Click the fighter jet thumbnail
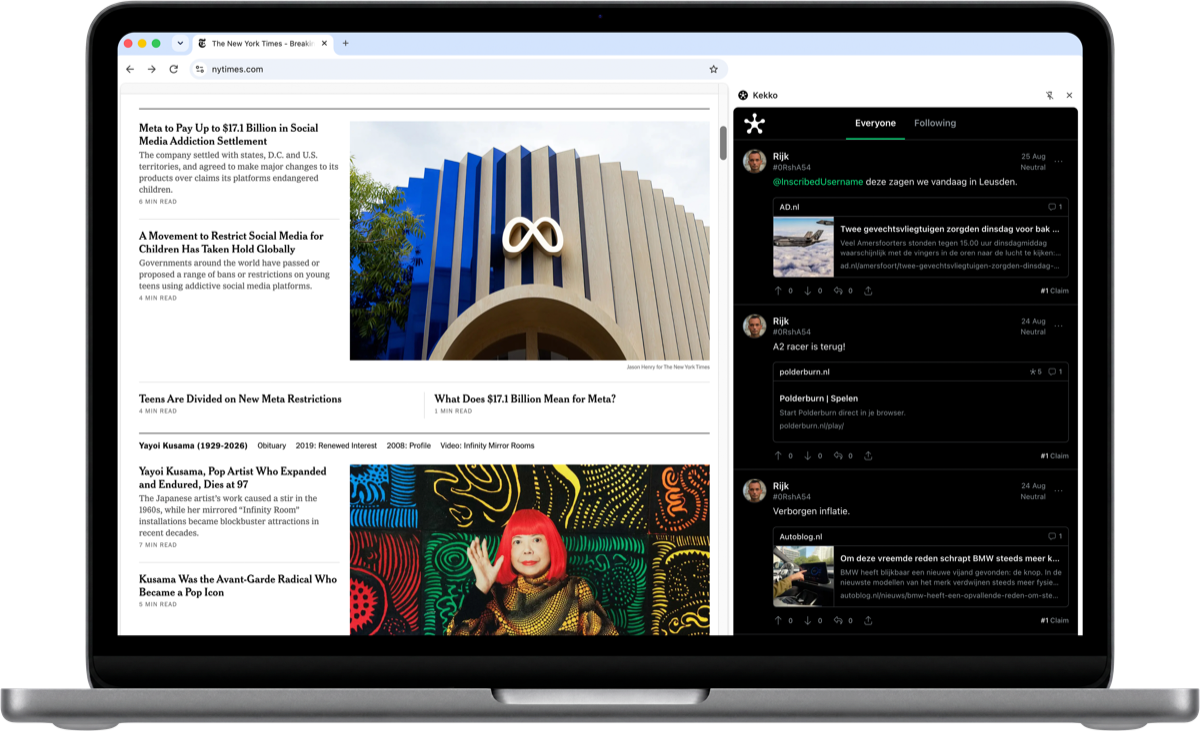 tap(803, 247)
